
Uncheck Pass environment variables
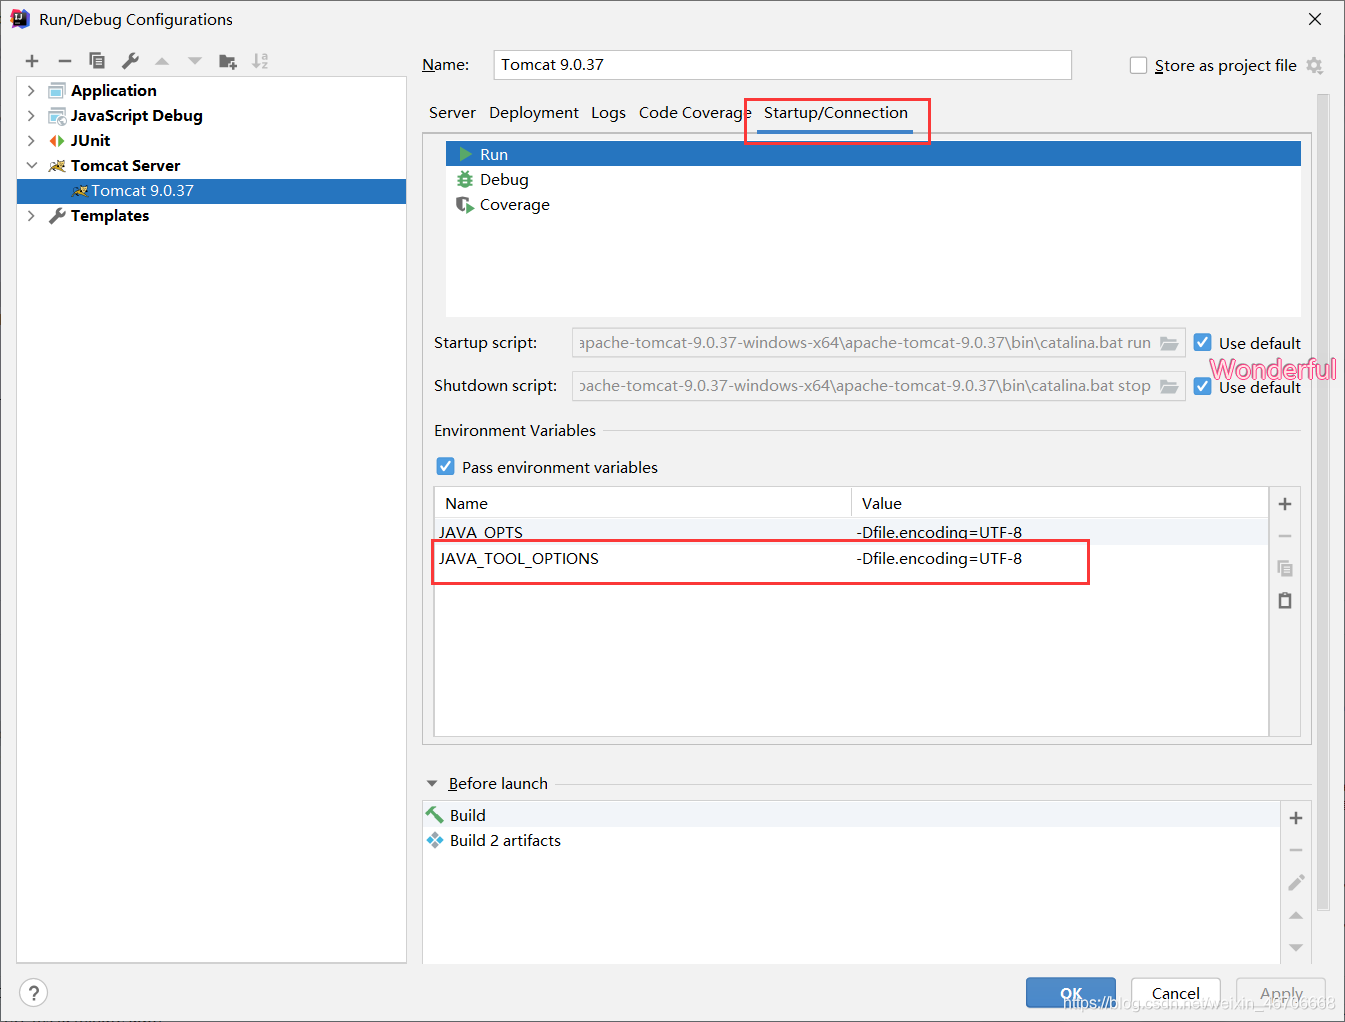tap(446, 467)
